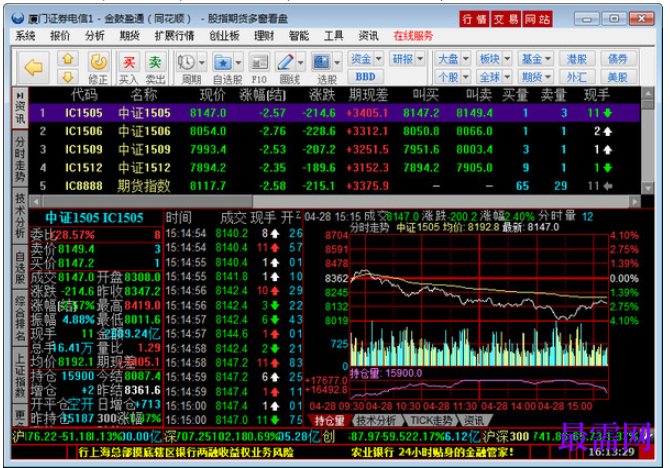Sort by the 期现差 column header

(368, 95)
